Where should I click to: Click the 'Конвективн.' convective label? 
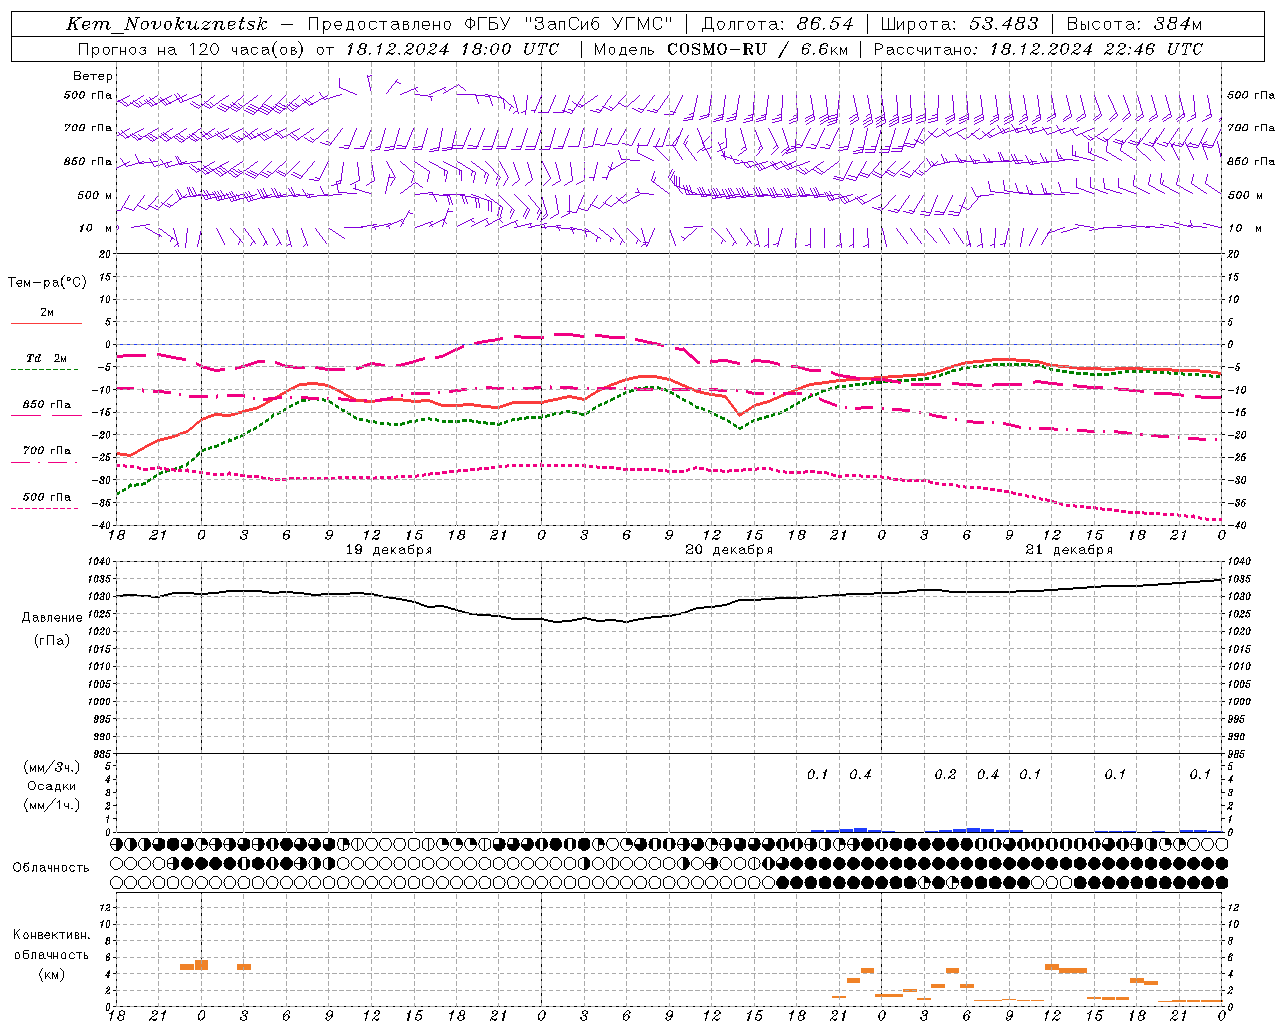(x=51, y=935)
